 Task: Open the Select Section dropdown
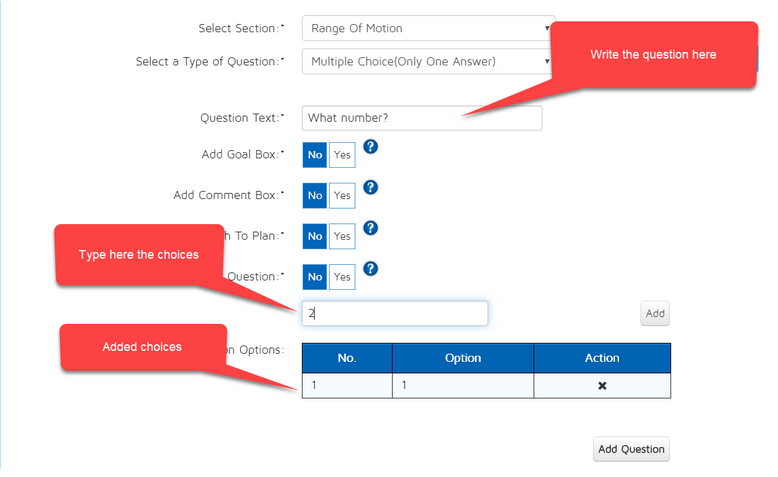428,29
